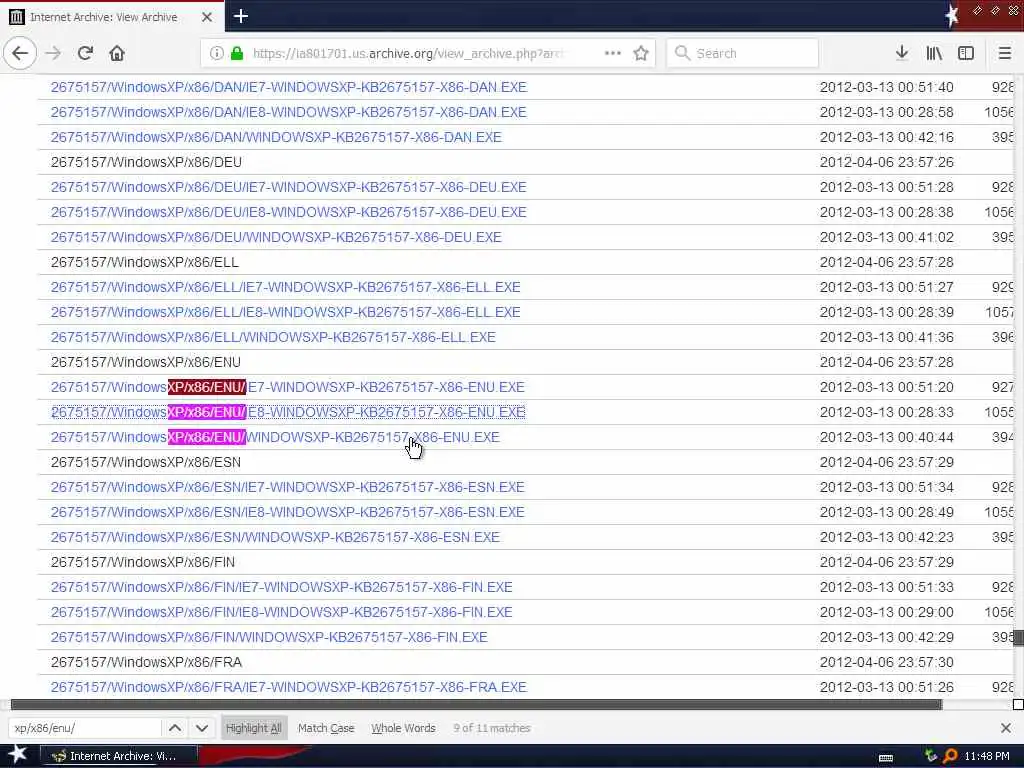Open the Firefox hamburger menu
The height and width of the screenshot is (768, 1024).
(1004, 53)
